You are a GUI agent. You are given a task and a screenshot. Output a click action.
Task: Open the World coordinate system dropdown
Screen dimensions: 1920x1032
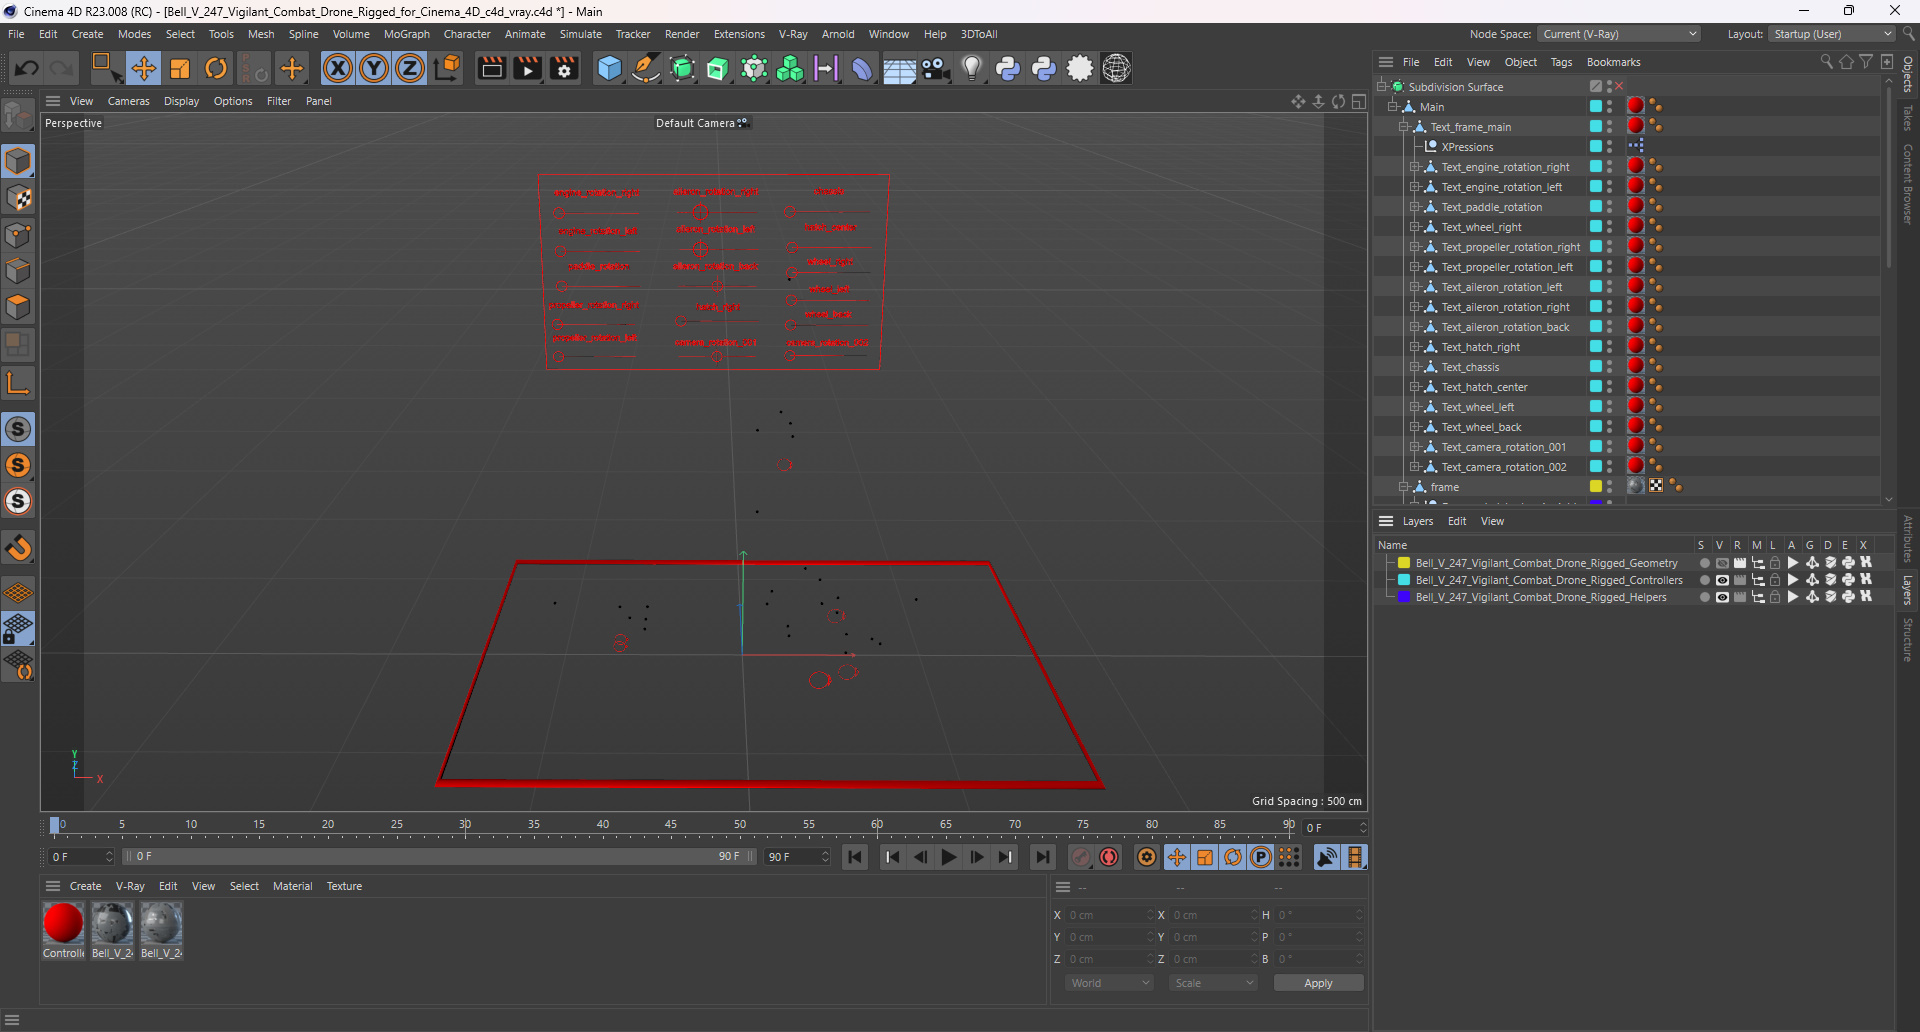click(1109, 983)
